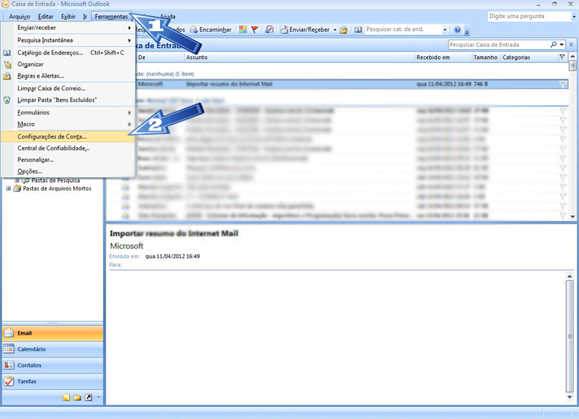Screen dimensions: 579x419
Task: Switch to the Email navigation pane
Action: [x=52, y=333]
